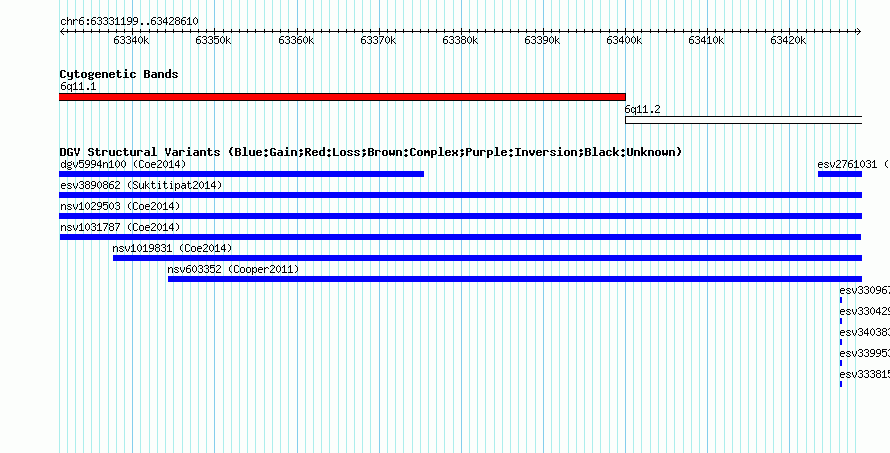Click the left arrowhead of the ruler
The width and height of the screenshot is (890, 453).
pos(62,32)
